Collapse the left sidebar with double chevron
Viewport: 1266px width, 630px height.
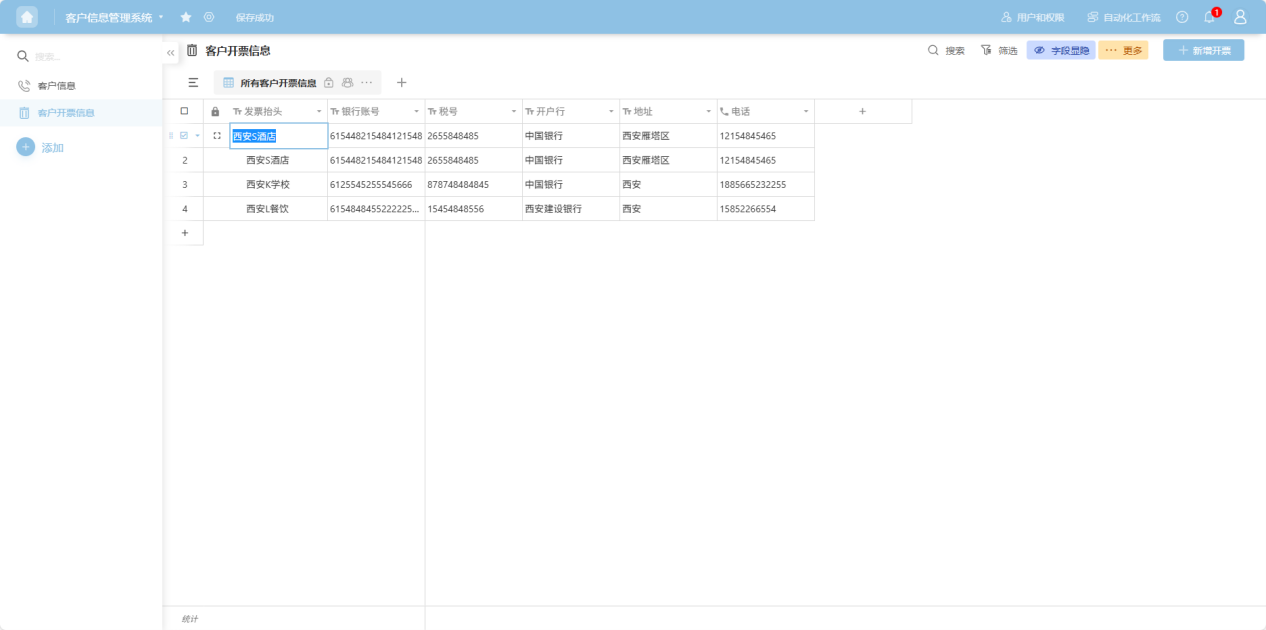click(170, 52)
